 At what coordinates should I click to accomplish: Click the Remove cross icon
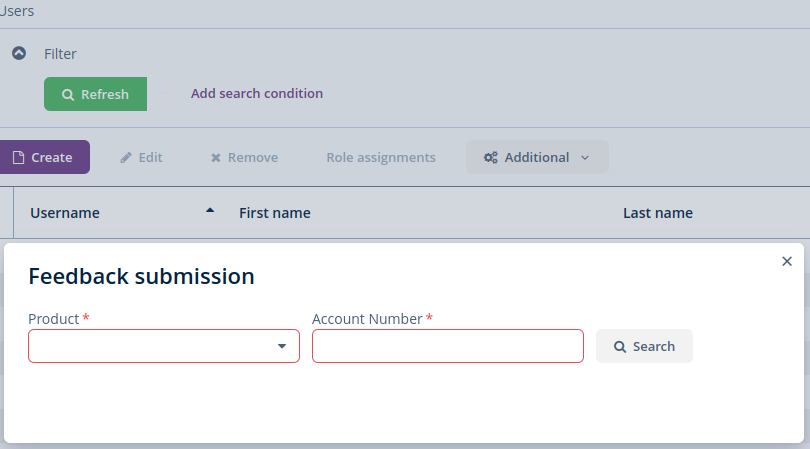point(215,158)
